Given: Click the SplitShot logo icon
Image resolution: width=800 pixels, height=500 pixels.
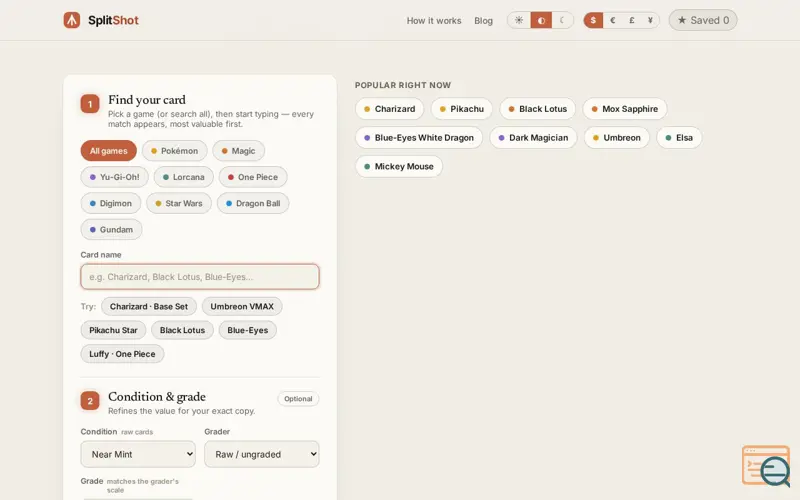Looking at the screenshot, I should click(x=72, y=20).
